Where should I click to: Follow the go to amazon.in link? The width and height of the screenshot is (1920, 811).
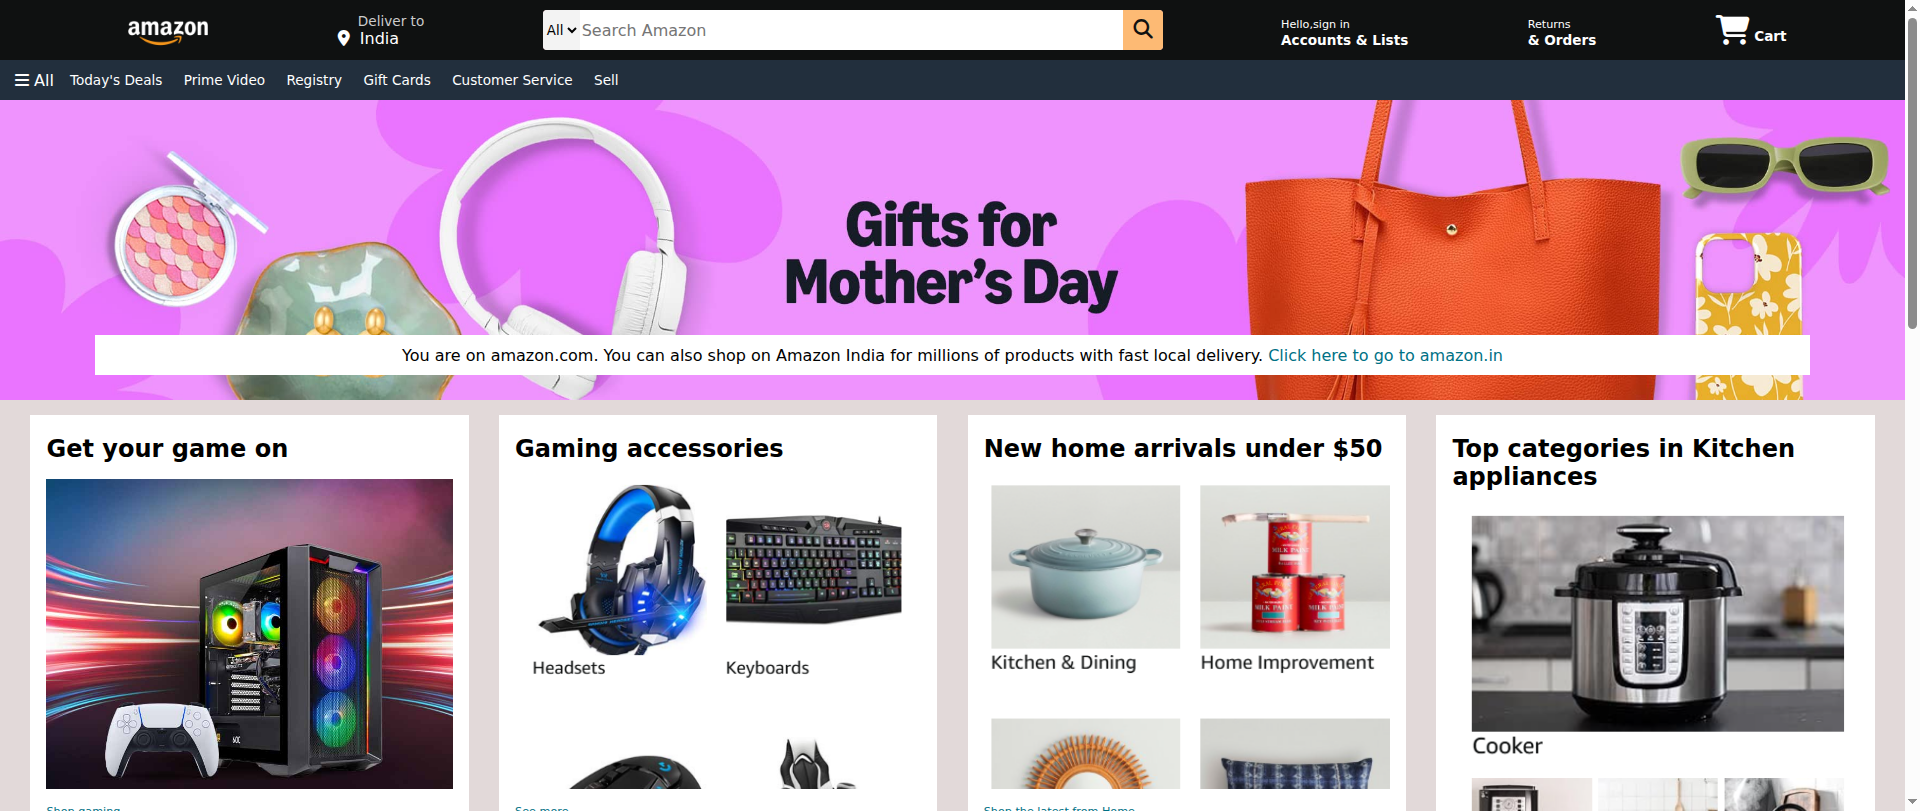click(x=1385, y=355)
